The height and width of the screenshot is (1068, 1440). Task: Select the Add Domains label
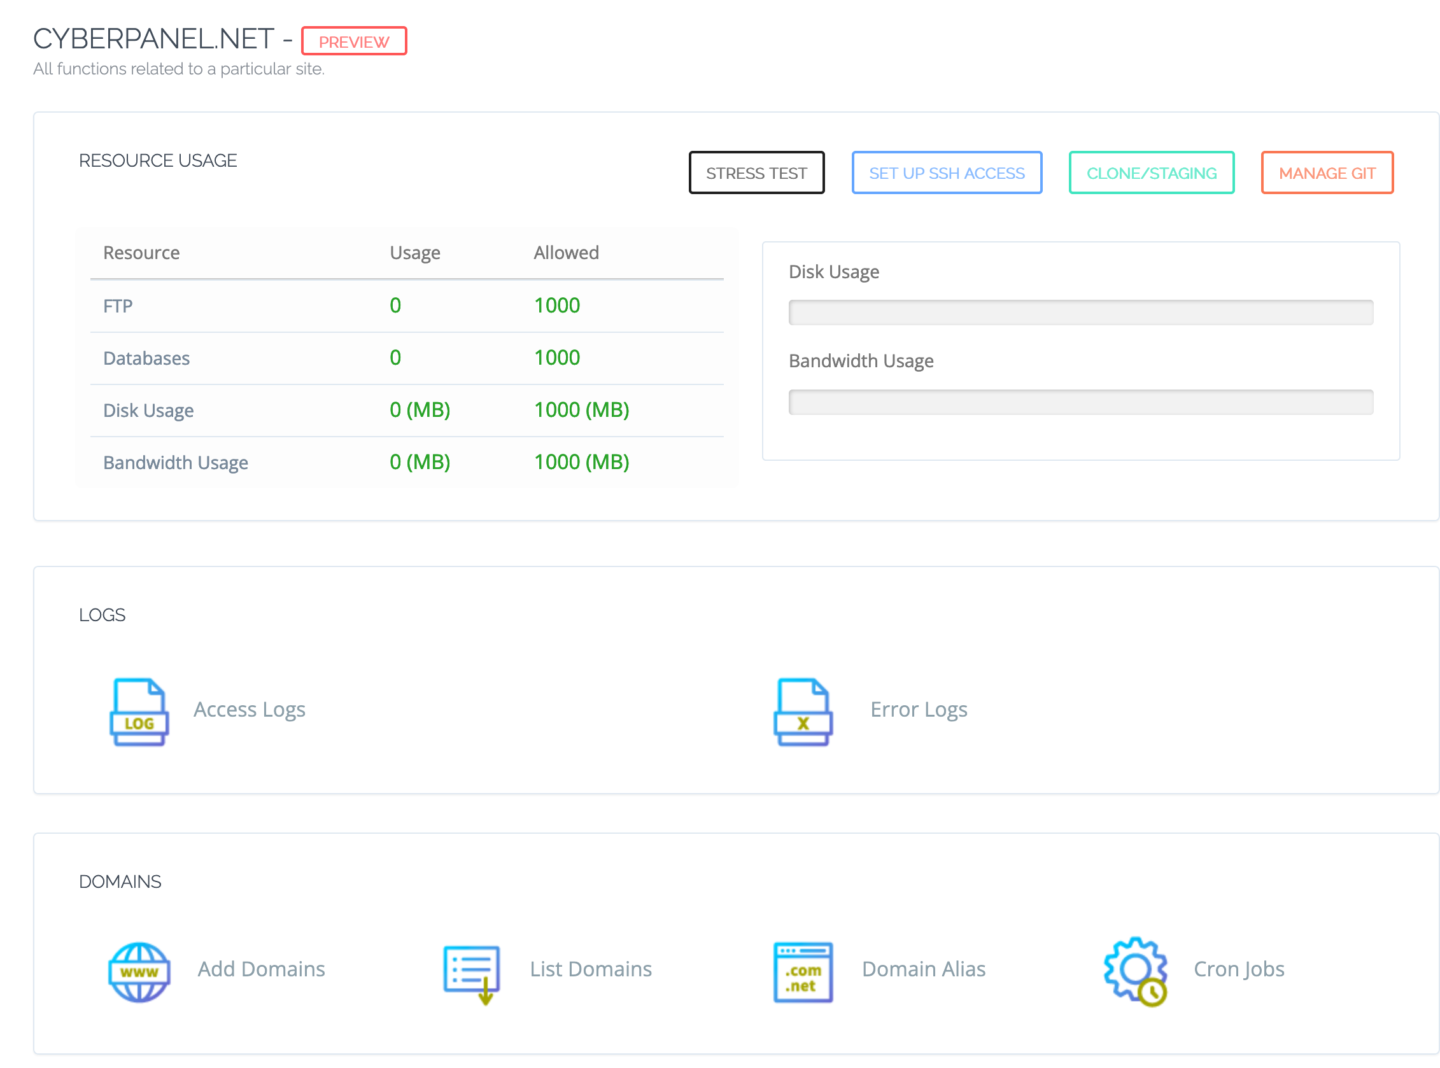pyautogui.click(x=260, y=969)
